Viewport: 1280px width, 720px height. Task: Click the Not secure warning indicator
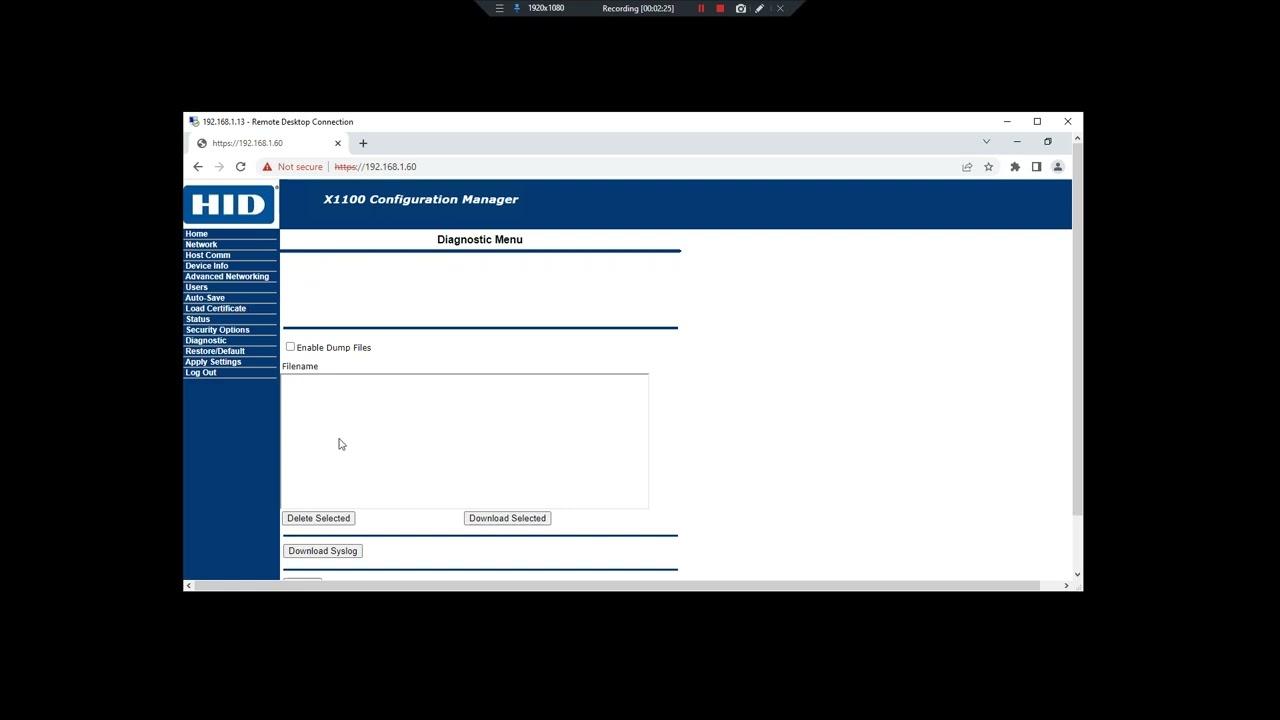coord(293,167)
